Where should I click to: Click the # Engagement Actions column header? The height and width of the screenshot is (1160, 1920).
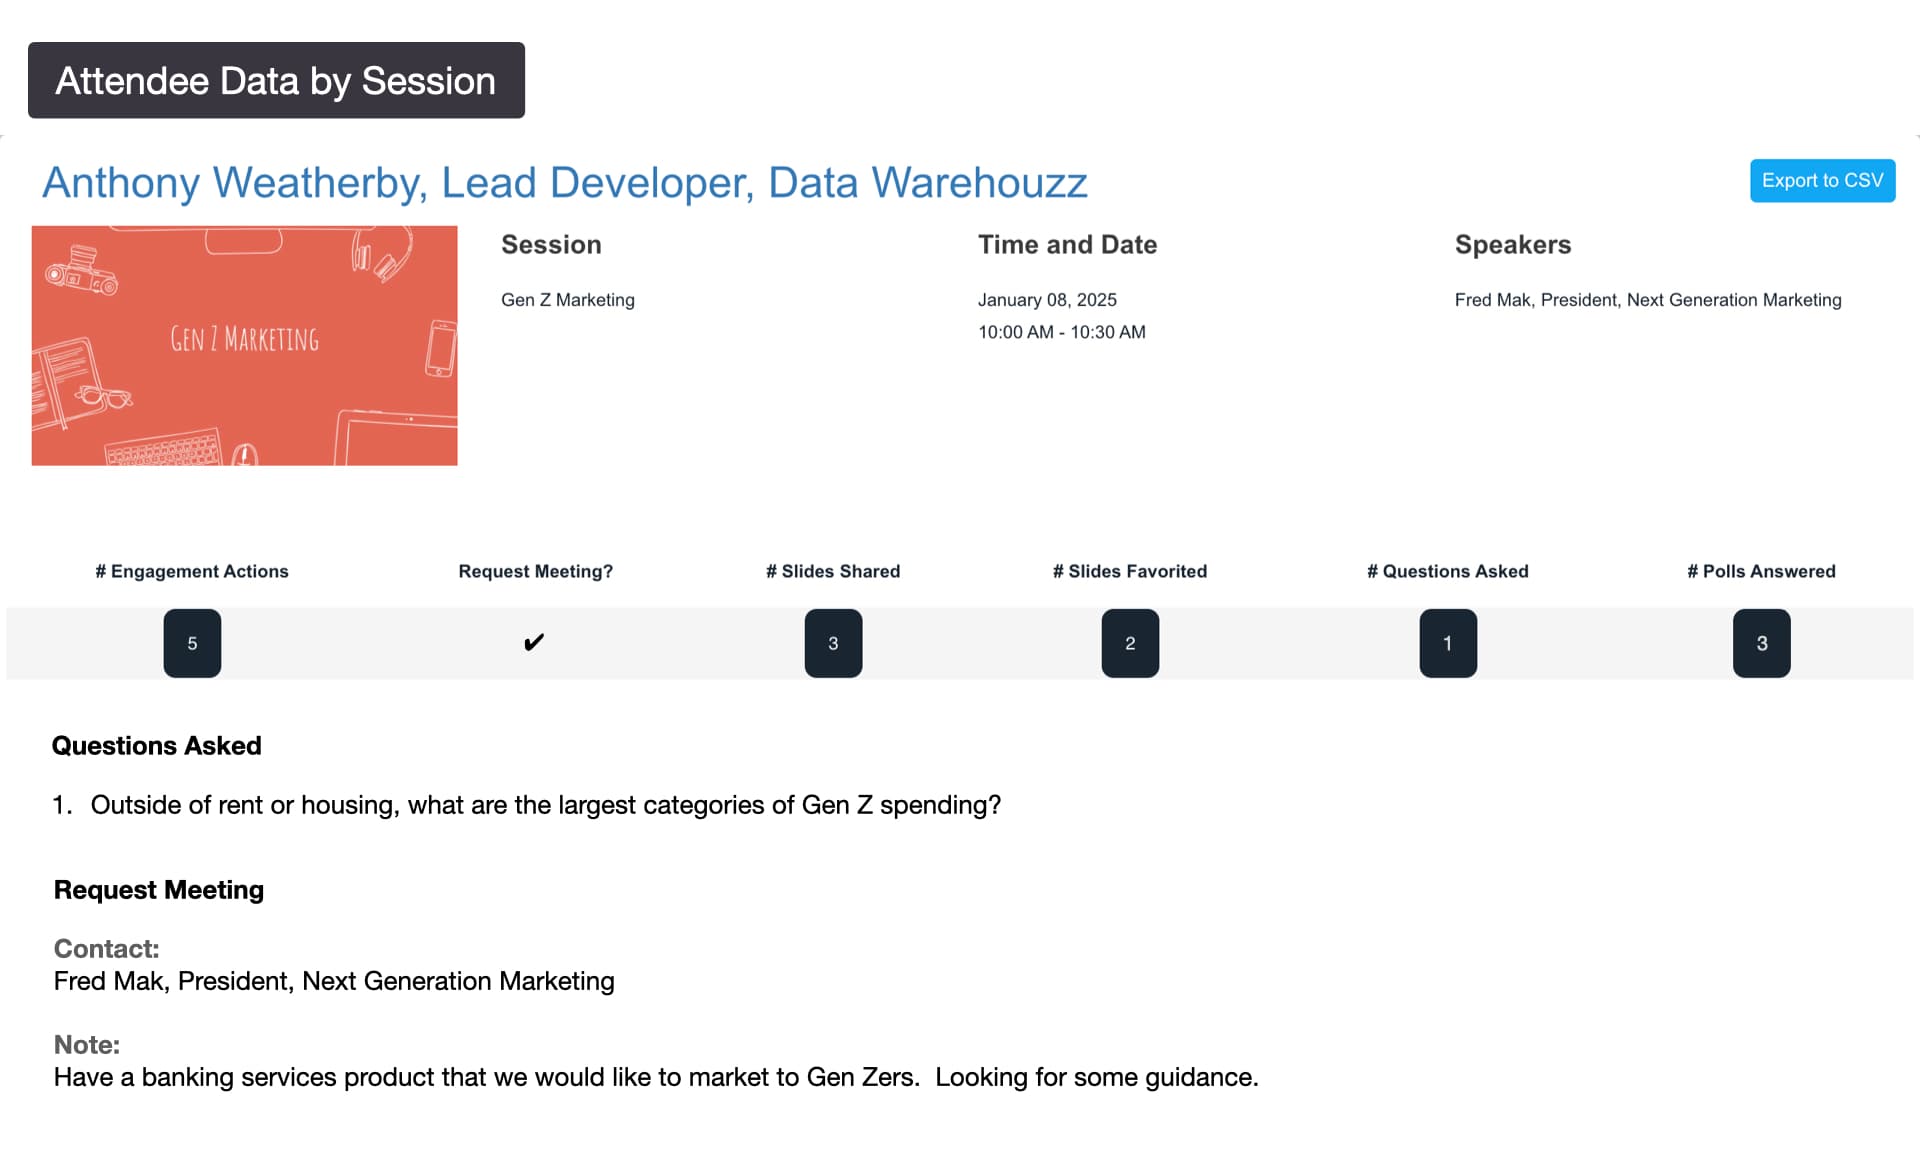click(192, 571)
